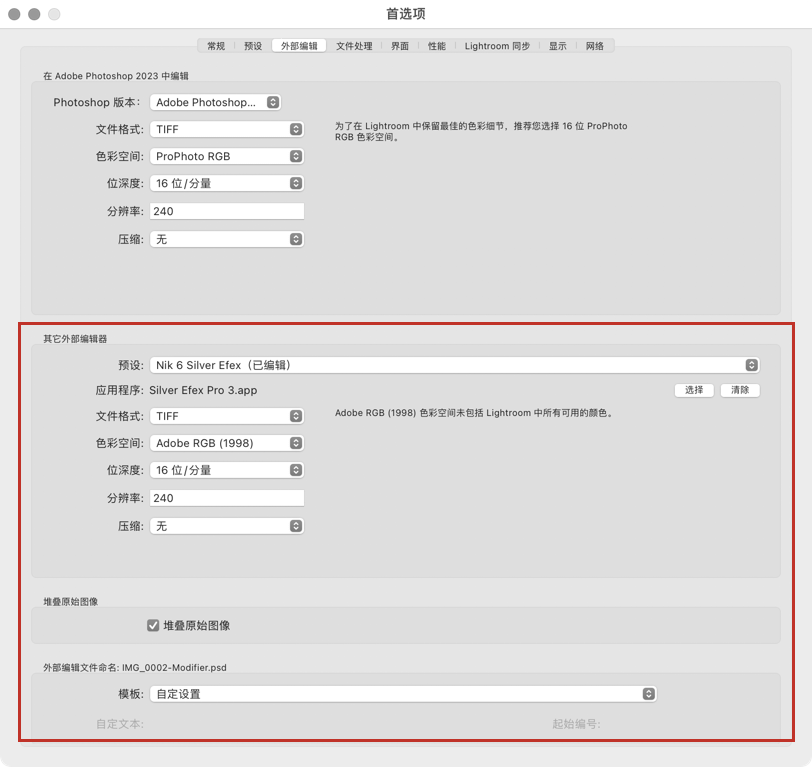Toggle the 堆叠原始图像 checkbox
This screenshot has height=767, width=812.
click(x=153, y=626)
